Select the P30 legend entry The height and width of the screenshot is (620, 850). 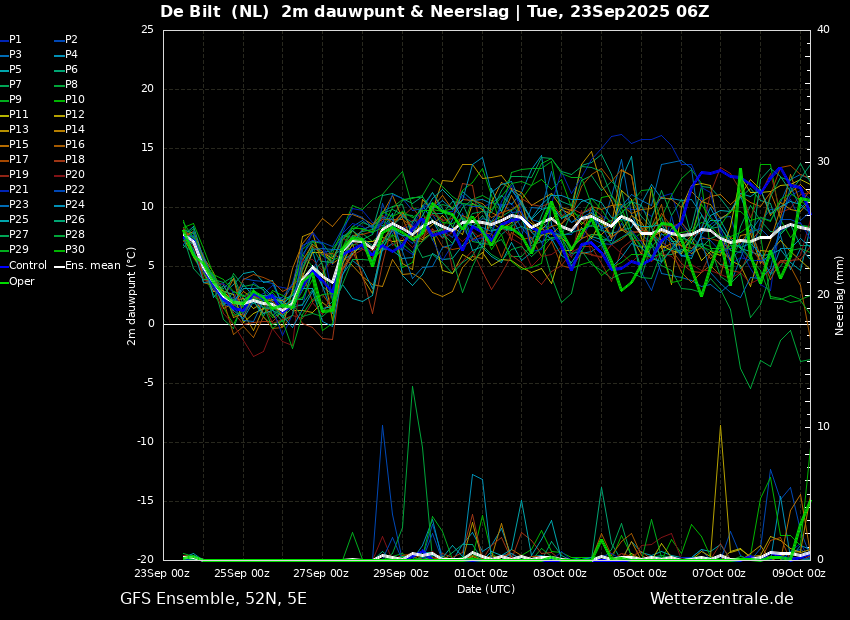coord(74,250)
